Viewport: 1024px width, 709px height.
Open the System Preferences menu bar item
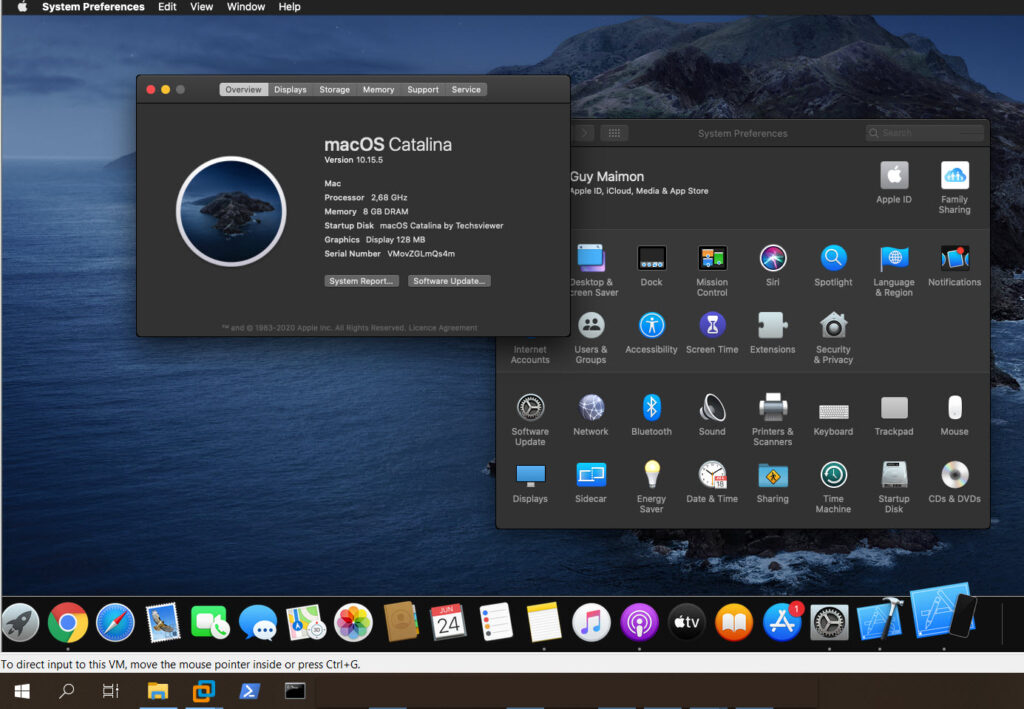pyautogui.click(x=93, y=7)
